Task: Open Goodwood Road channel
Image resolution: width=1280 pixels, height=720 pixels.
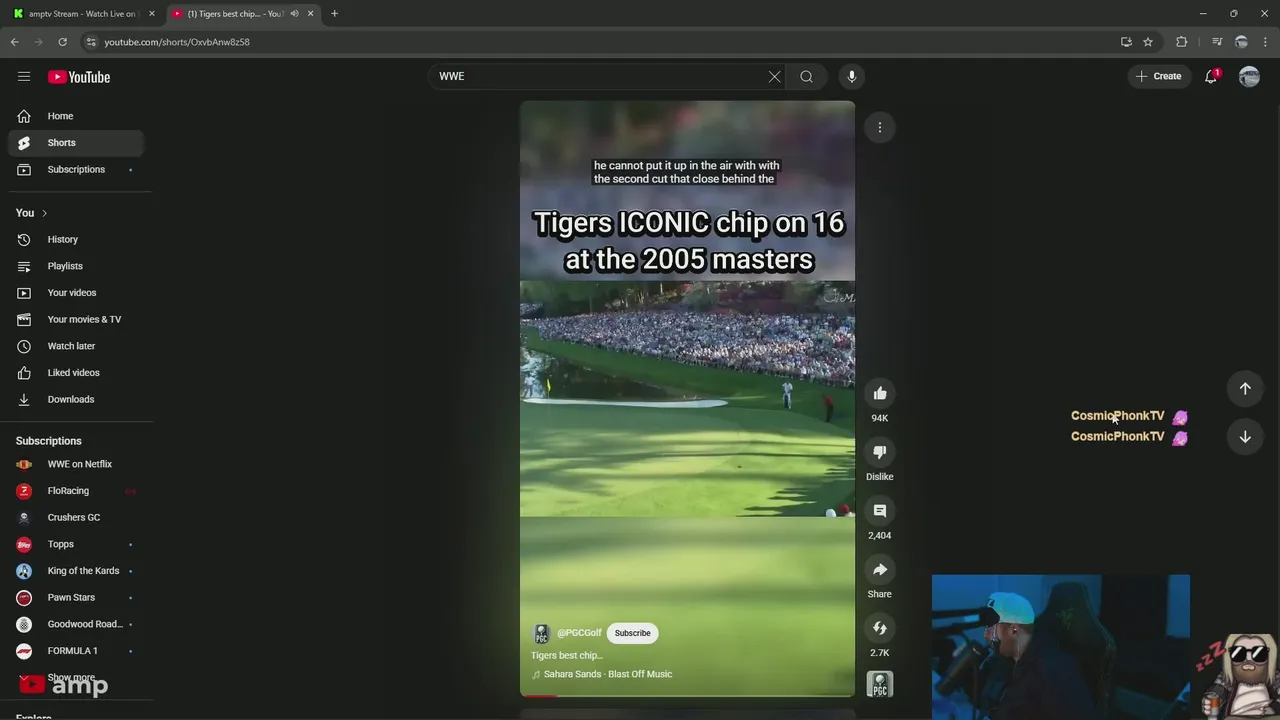Action: tap(76, 624)
